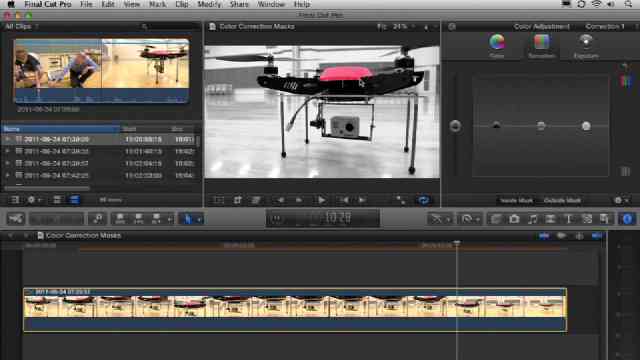The height and width of the screenshot is (360, 640).
Task: Open the All Clips filter menu
Action: pyautogui.click(x=21, y=27)
